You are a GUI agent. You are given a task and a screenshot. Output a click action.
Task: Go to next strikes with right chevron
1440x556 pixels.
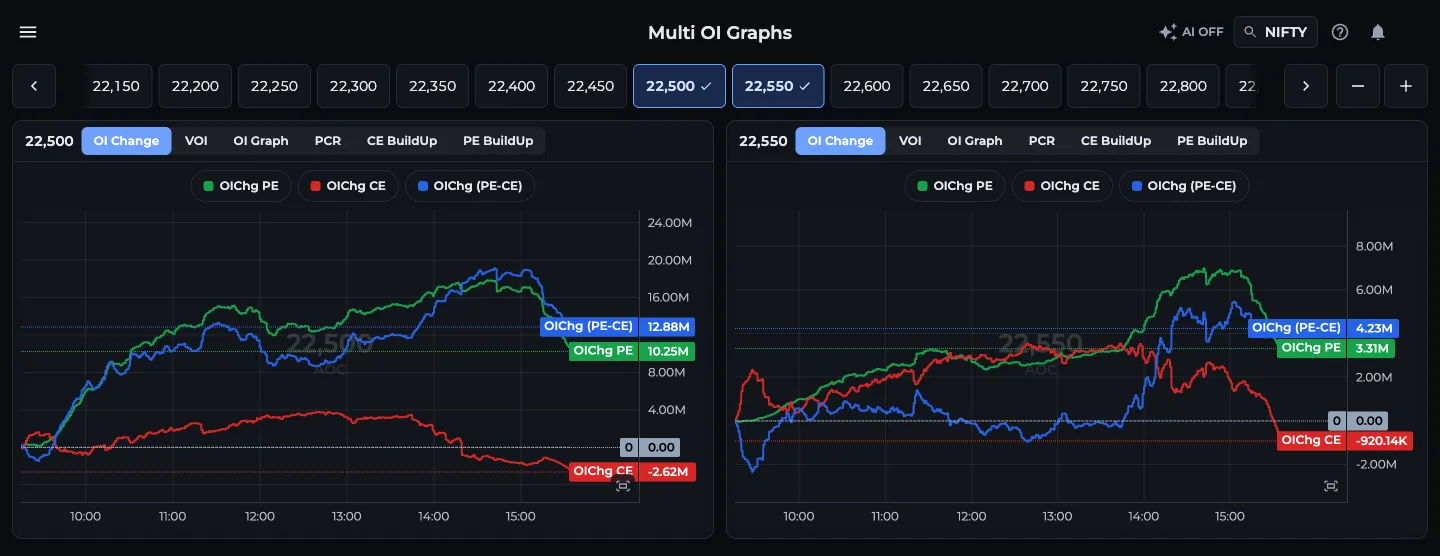[x=1305, y=86]
